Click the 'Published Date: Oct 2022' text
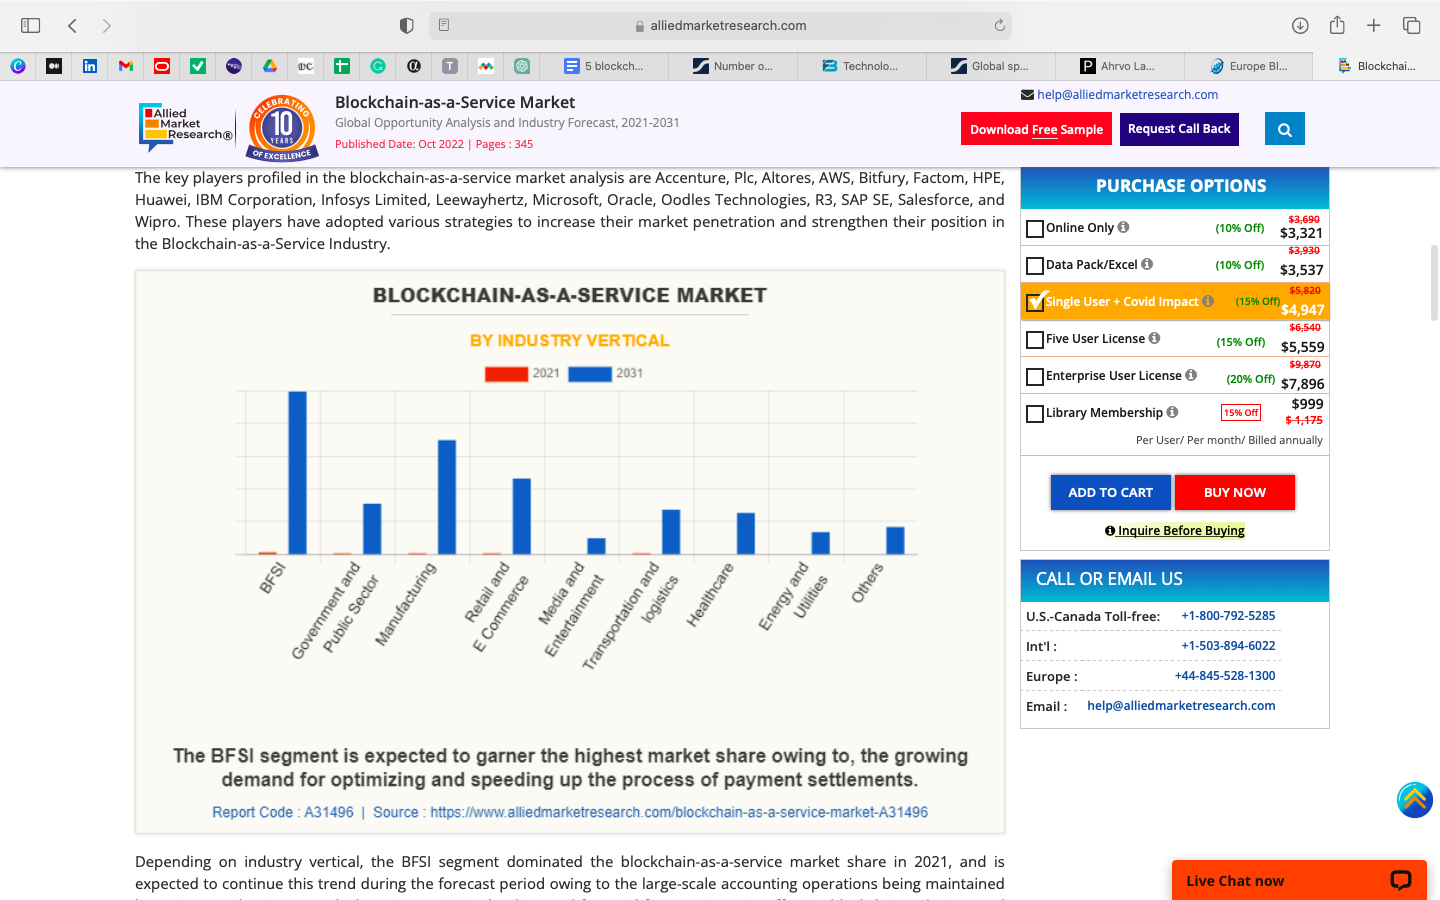Screen dimensions: 1440x900 click(x=399, y=144)
